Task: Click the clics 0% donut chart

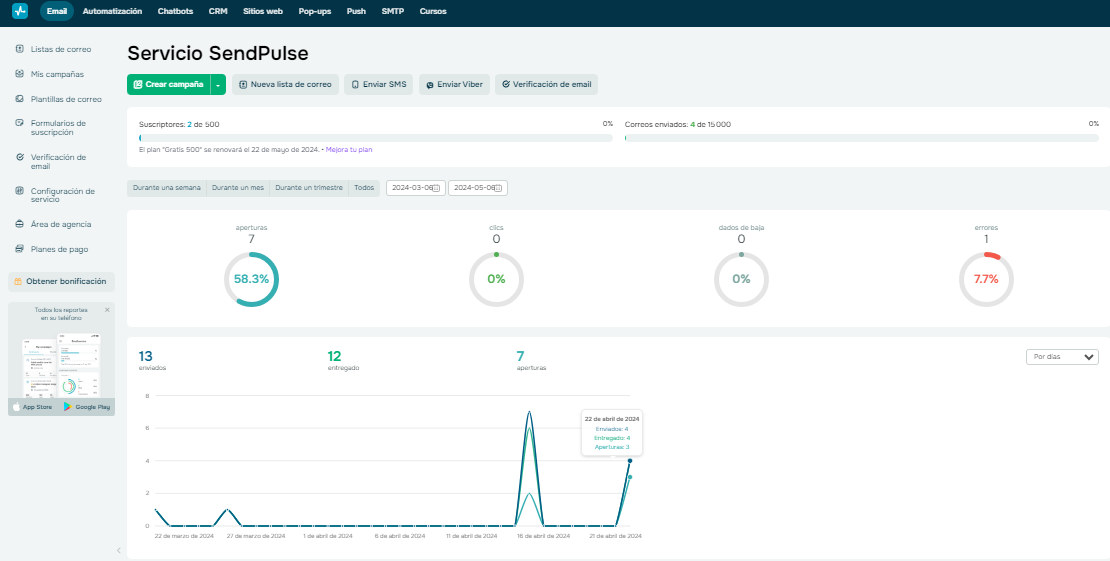Action: pos(496,279)
